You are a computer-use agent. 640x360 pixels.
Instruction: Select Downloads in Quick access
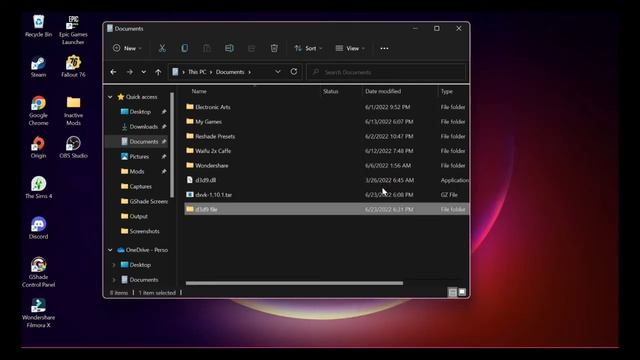click(x=143, y=127)
